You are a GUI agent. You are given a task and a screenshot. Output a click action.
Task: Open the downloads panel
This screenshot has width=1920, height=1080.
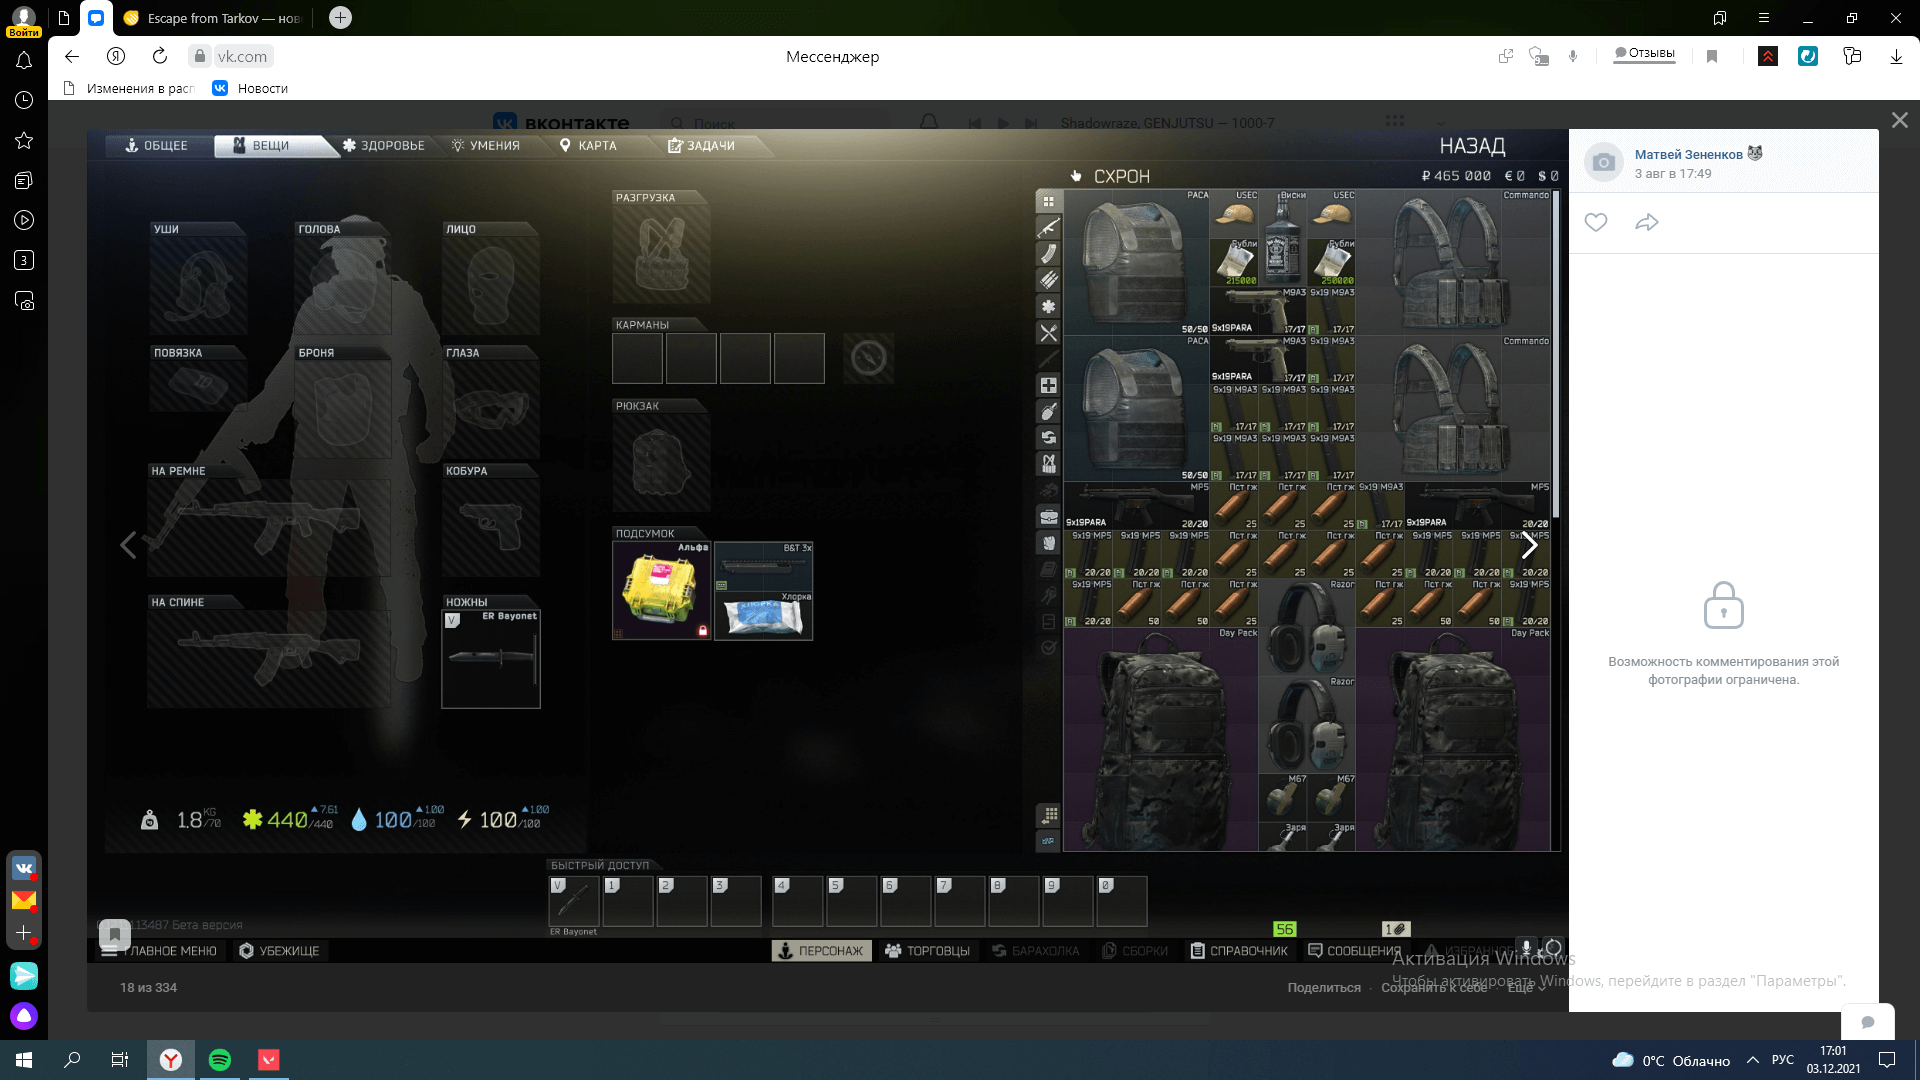(1896, 56)
